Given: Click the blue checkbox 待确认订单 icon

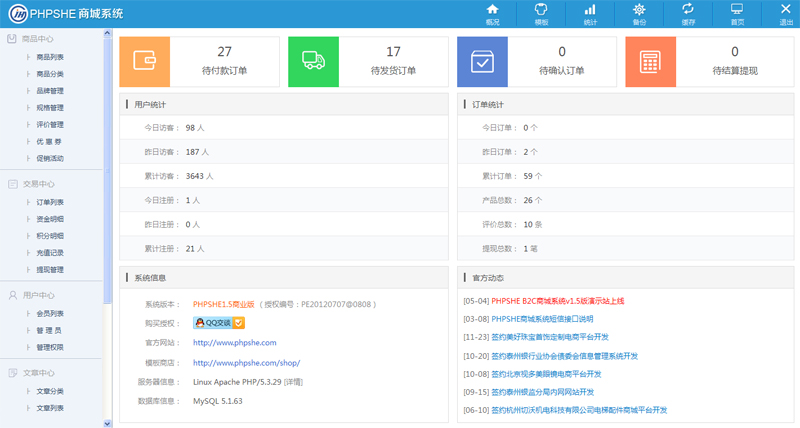Looking at the screenshot, I should 482,61.
